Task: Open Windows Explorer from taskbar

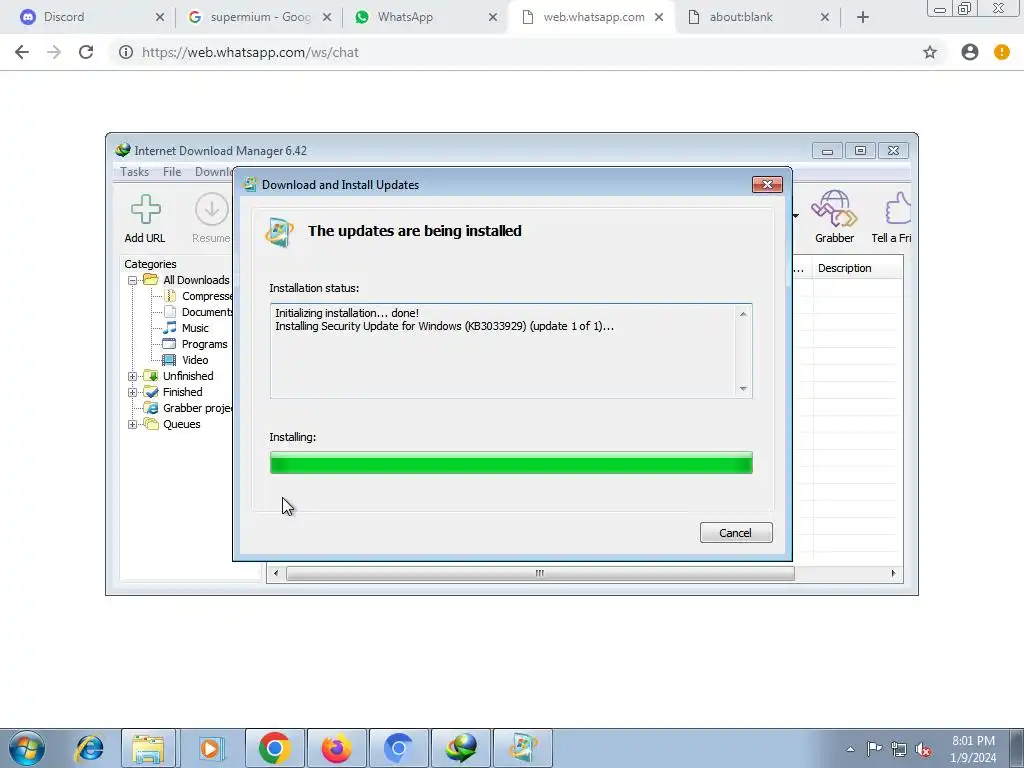Action: click(x=148, y=748)
